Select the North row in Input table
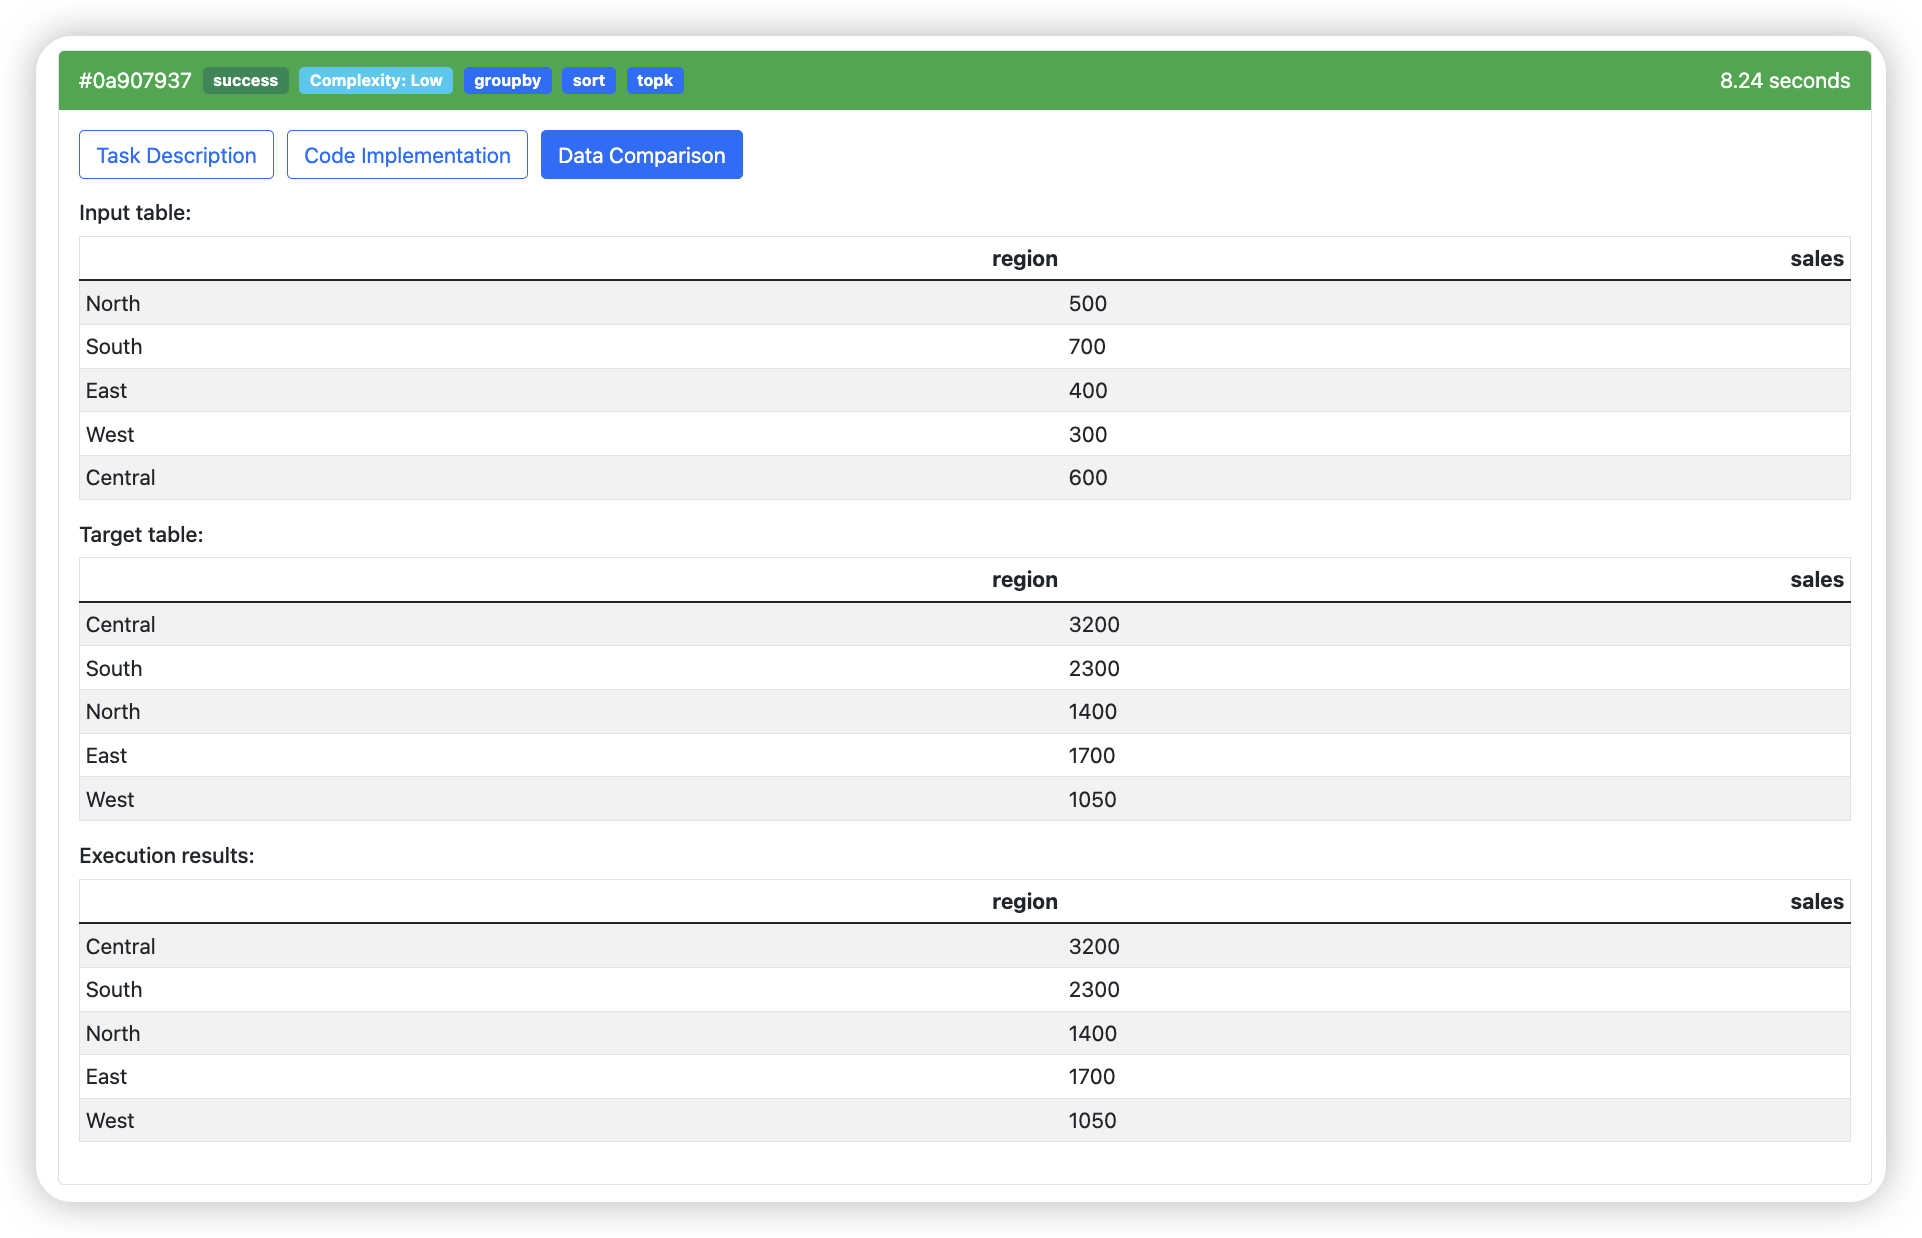1922x1238 pixels. tap(113, 303)
